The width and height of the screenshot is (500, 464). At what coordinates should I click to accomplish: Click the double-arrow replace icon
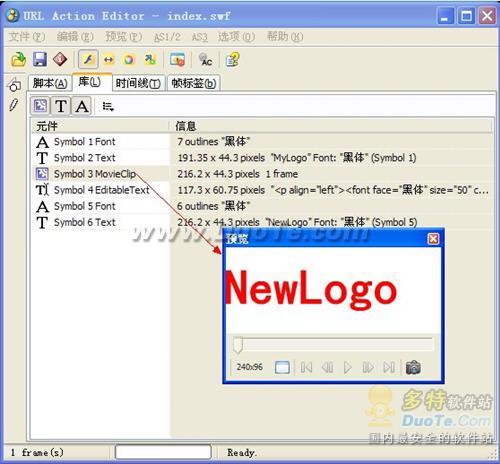[109, 60]
